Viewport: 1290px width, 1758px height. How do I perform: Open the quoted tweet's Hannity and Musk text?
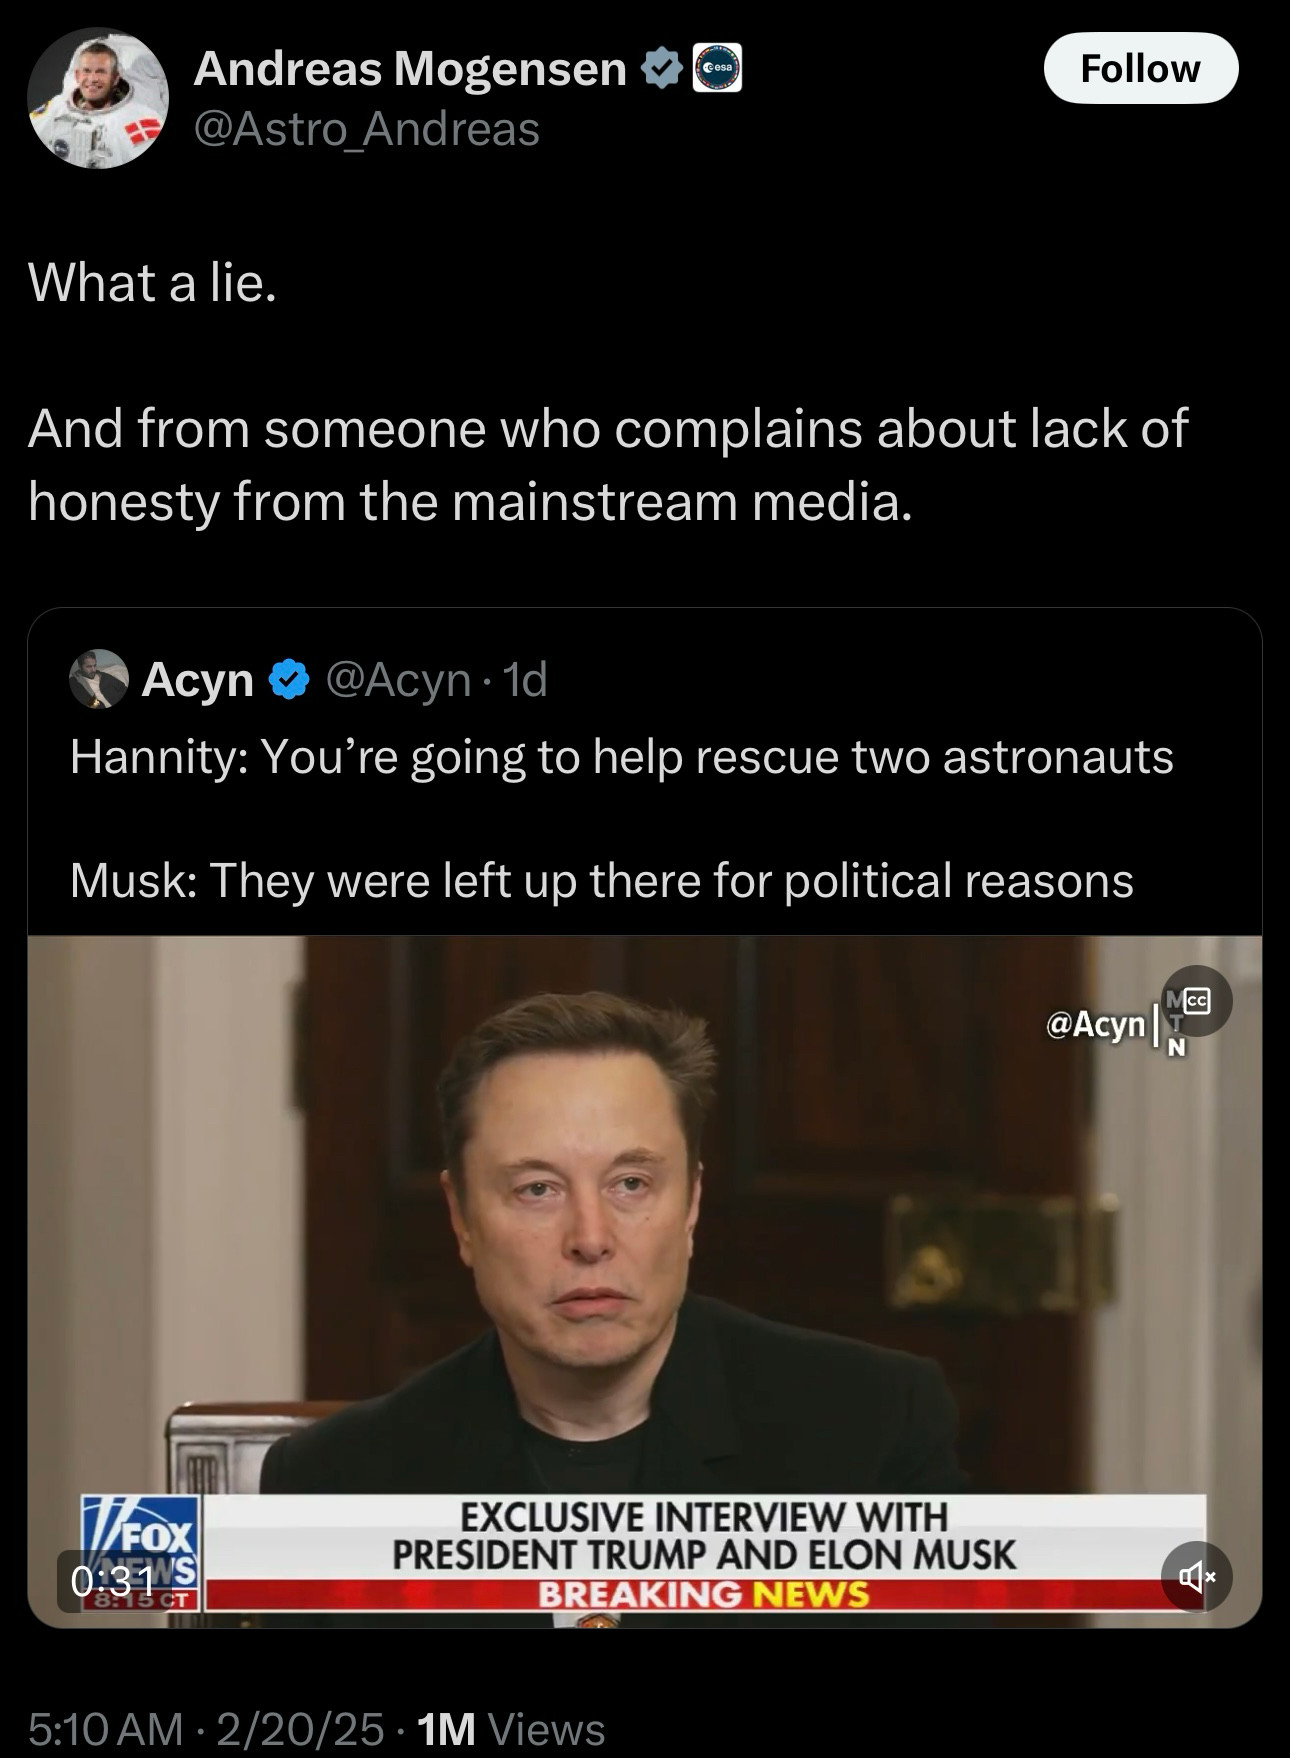pos(621,818)
